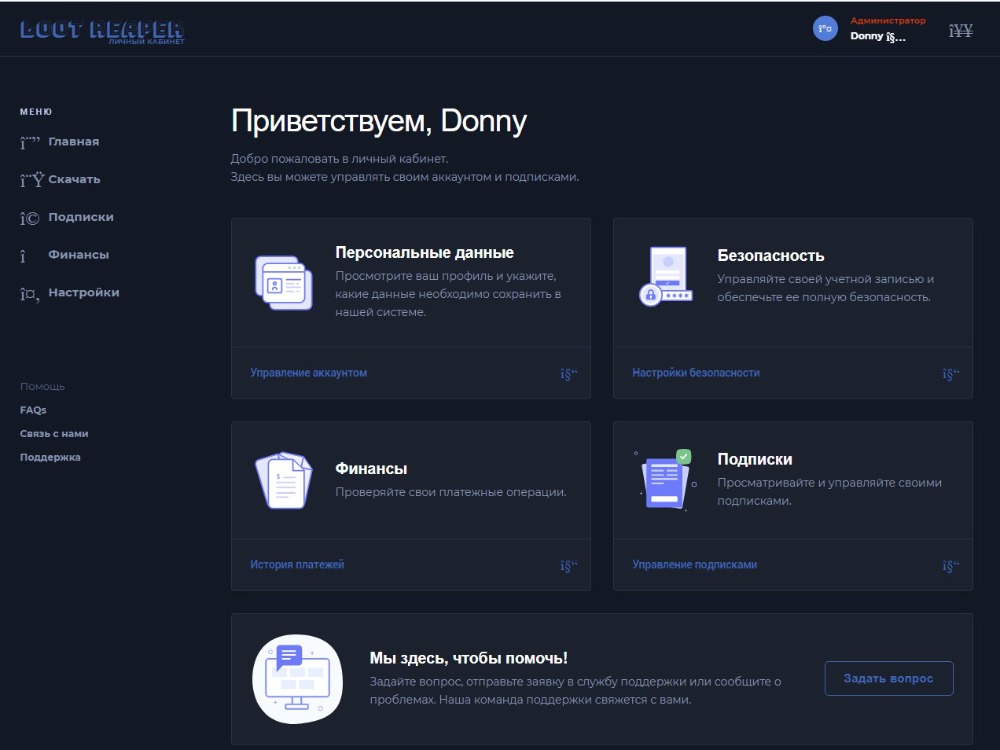Click the Безопасность card illustration icon
This screenshot has height=750, width=1000.
pos(664,275)
